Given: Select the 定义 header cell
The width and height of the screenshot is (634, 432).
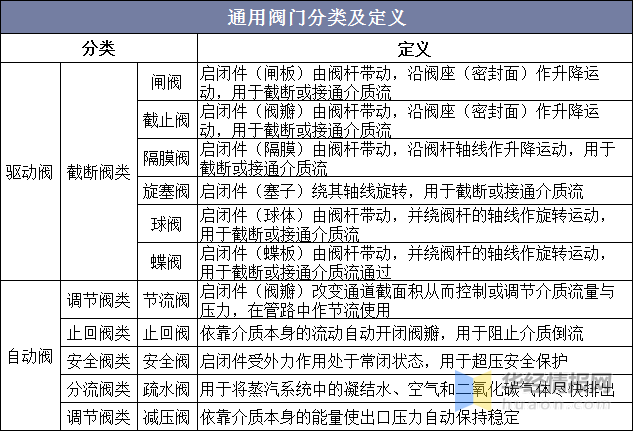Looking at the screenshot, I should [x=415, y=49].
